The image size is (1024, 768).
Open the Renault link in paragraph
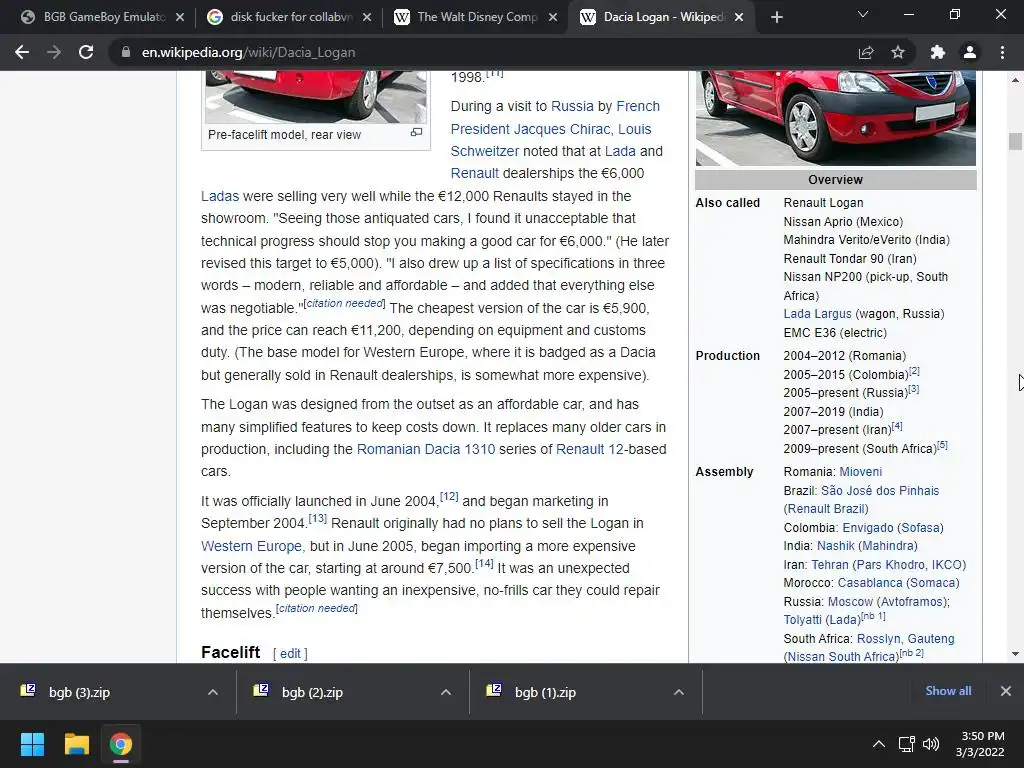point(474,174)
